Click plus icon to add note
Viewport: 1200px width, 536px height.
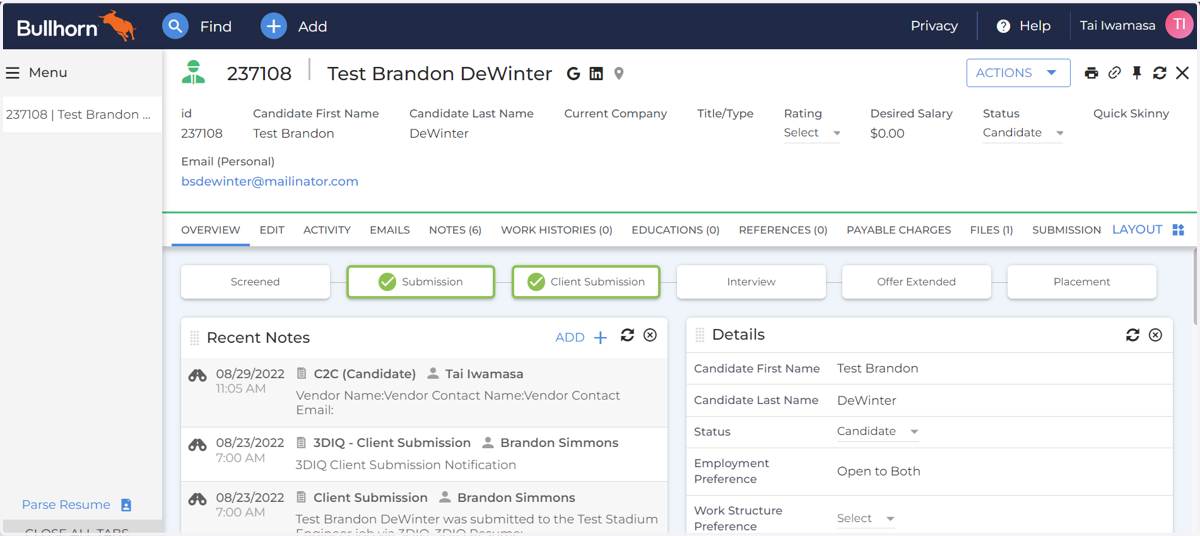[x=600, y=338]
